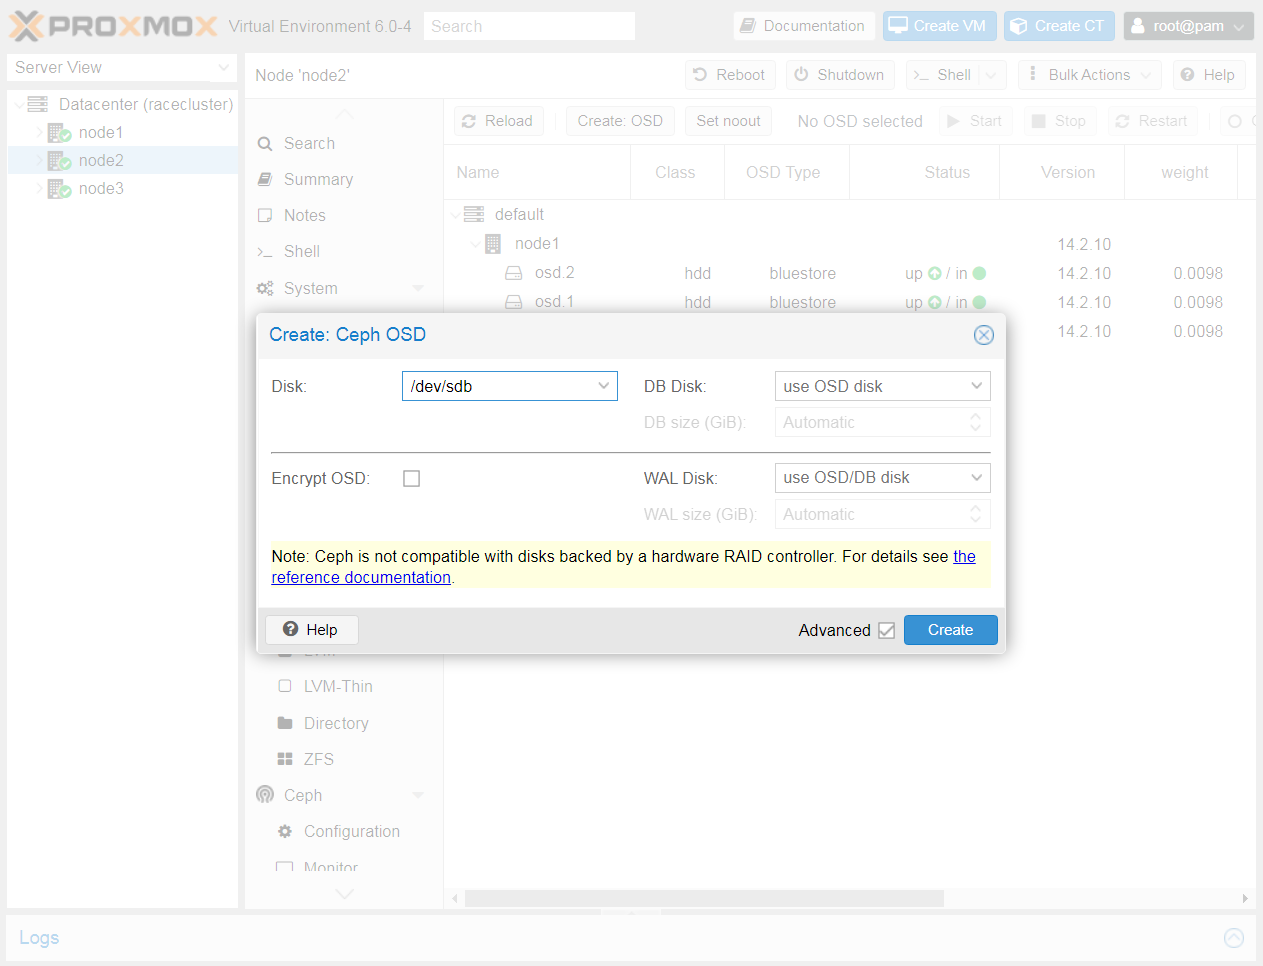Select the osd.2 row
Image resolution: width=1263 pixels, height=966 pixels.
(x=850, y=273)
